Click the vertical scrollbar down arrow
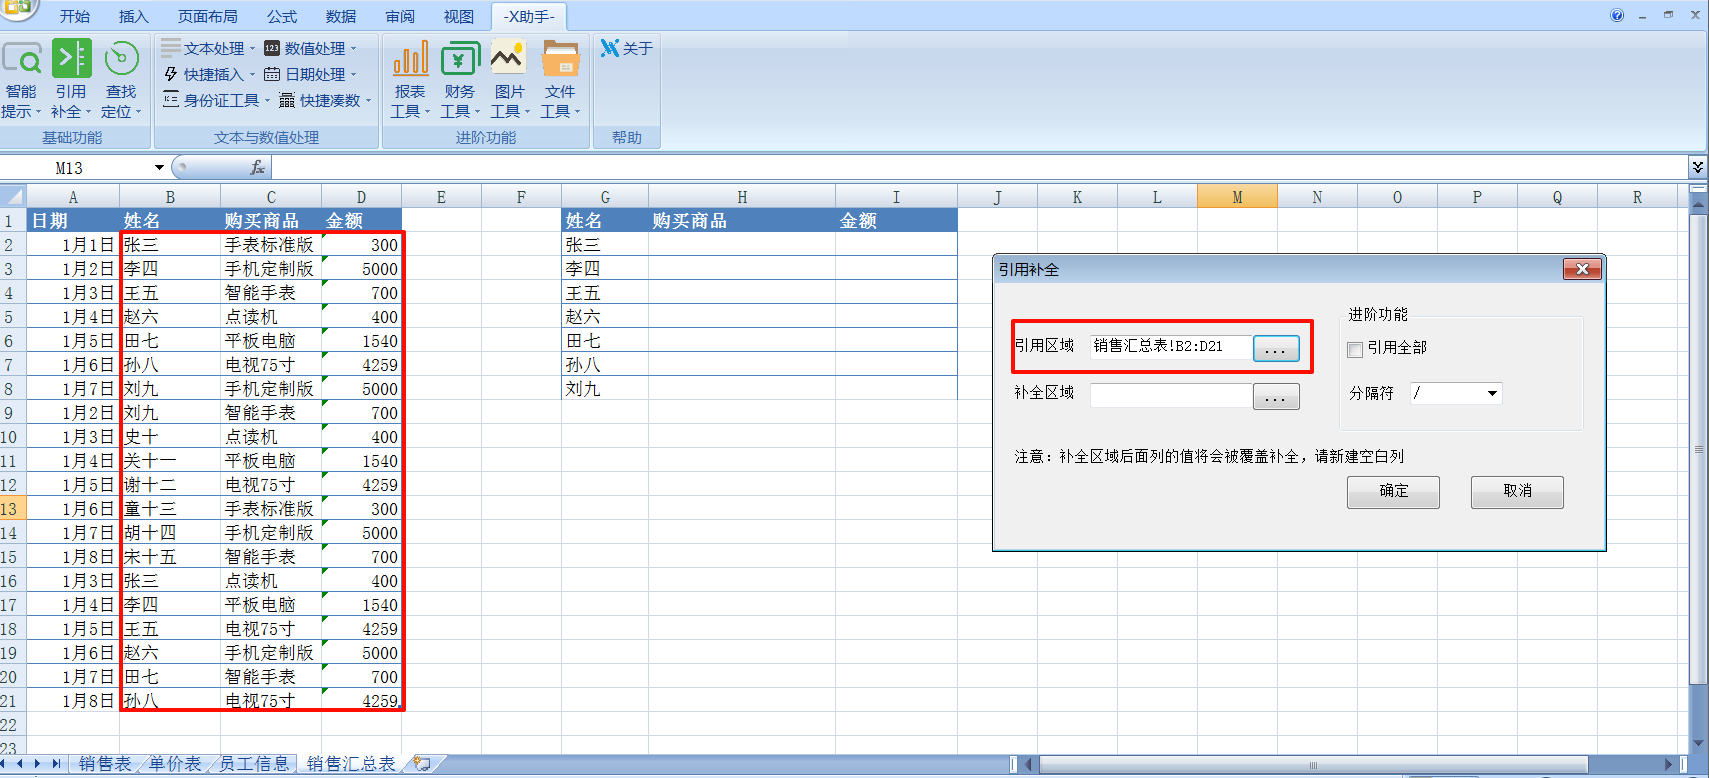The height and width of the screenshot is (778, 1709). coord(1698,743)
